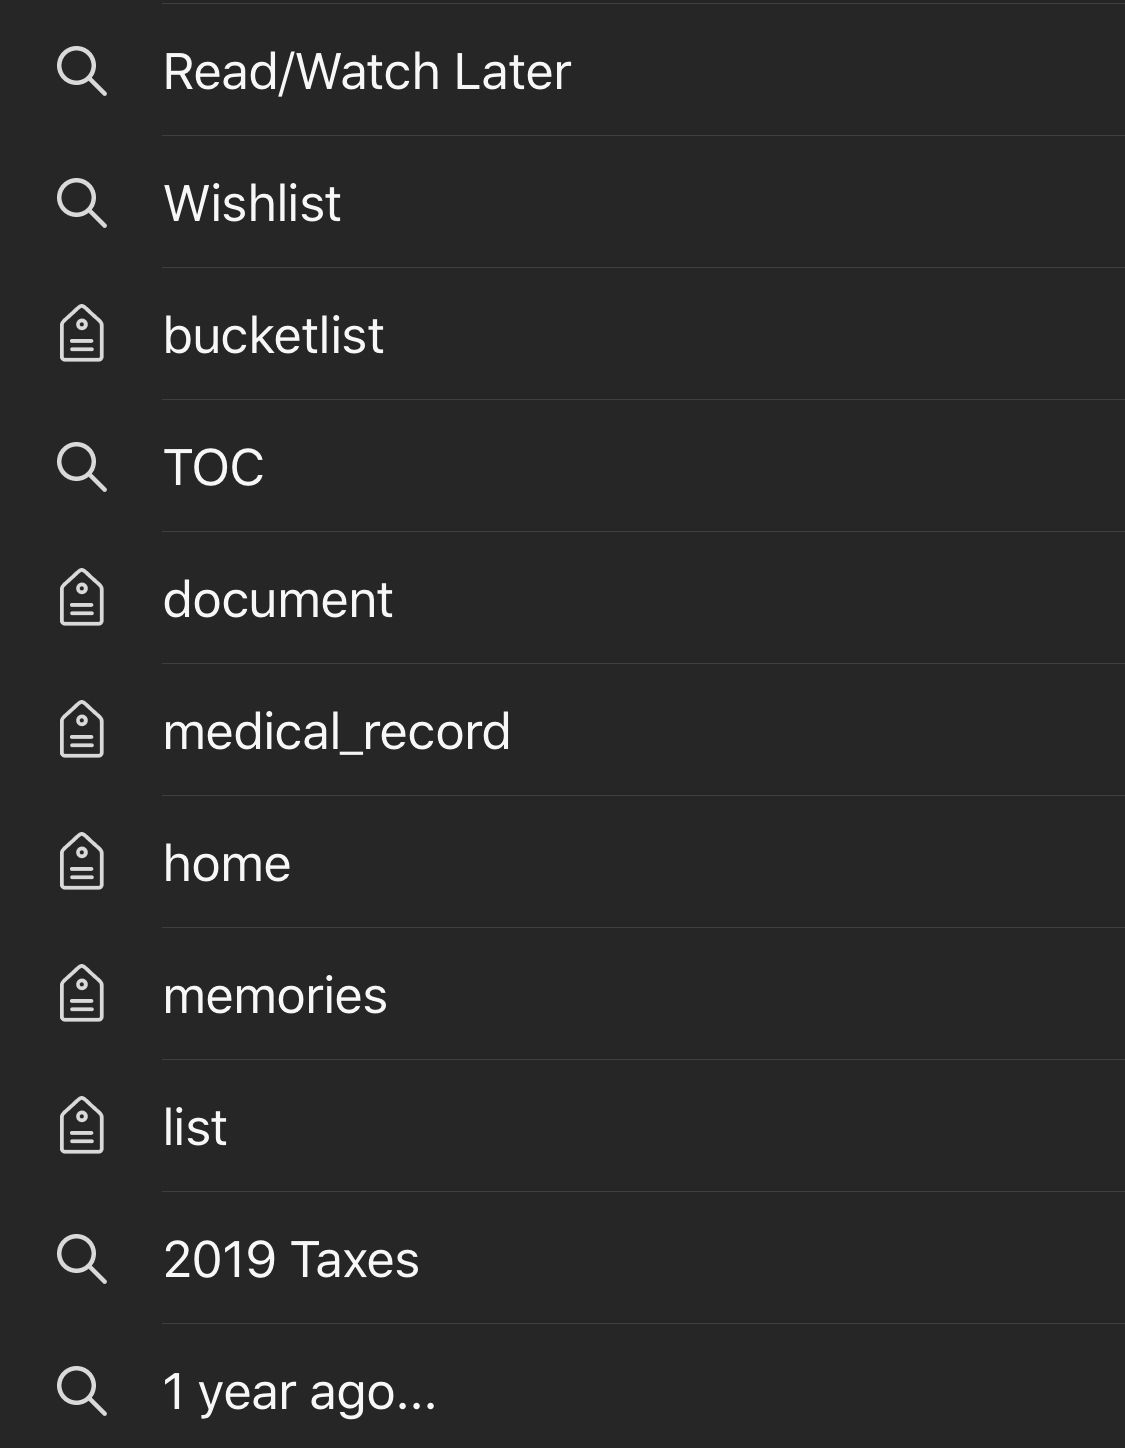Image resolution: width=1125 pixels, height=1448 pixels.
Task: Select the search icon next to TOC
Action: (x=81, y=467)
